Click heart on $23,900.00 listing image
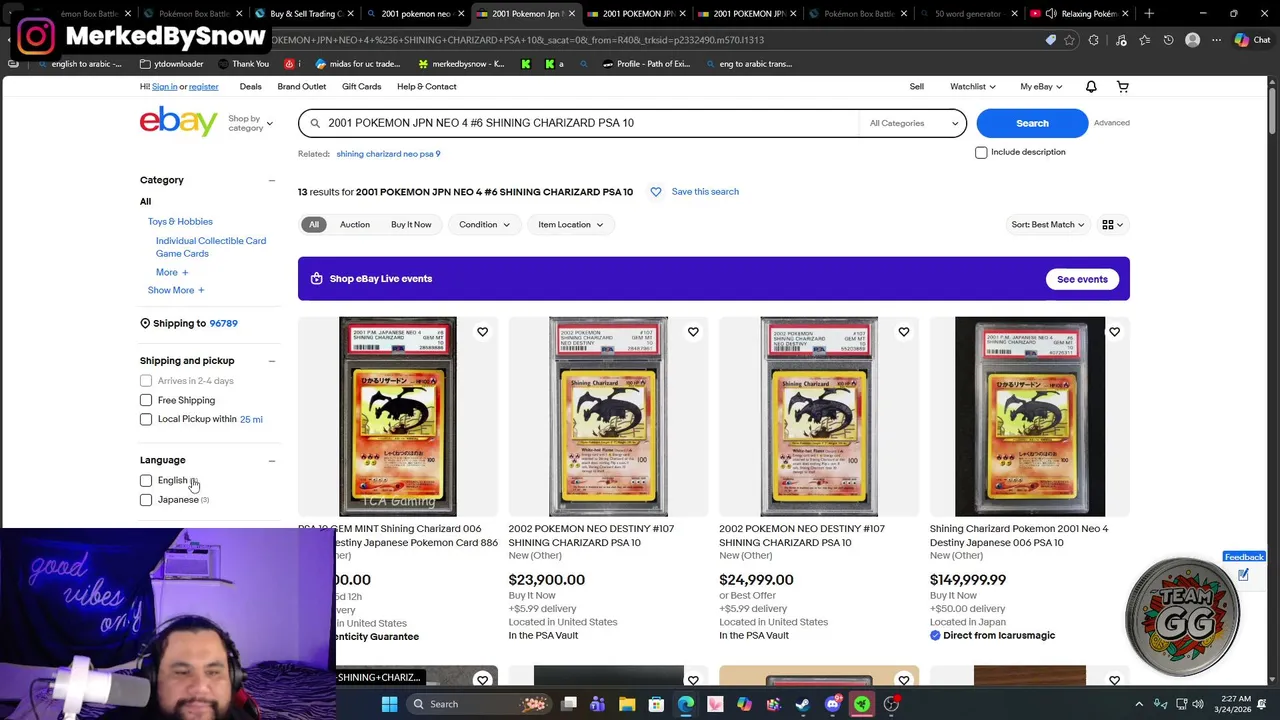1280x720 pixels. (693, 332)
